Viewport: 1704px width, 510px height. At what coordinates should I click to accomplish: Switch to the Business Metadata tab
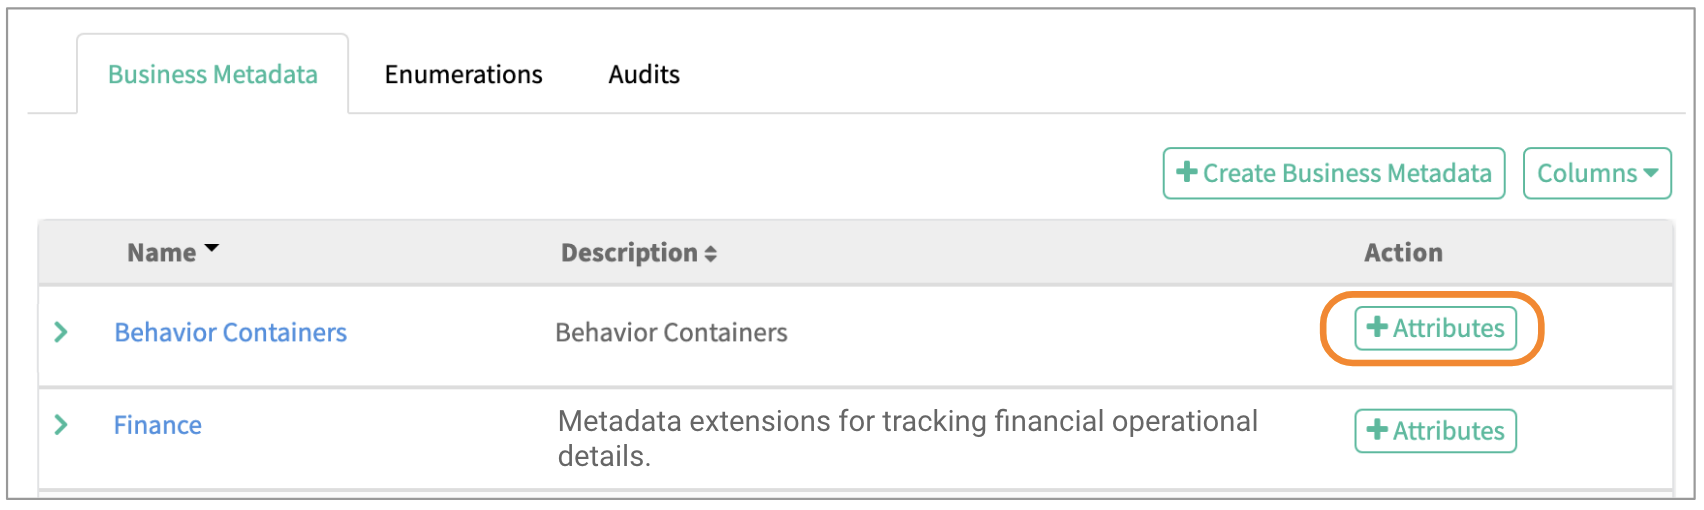tap(212, 75)
